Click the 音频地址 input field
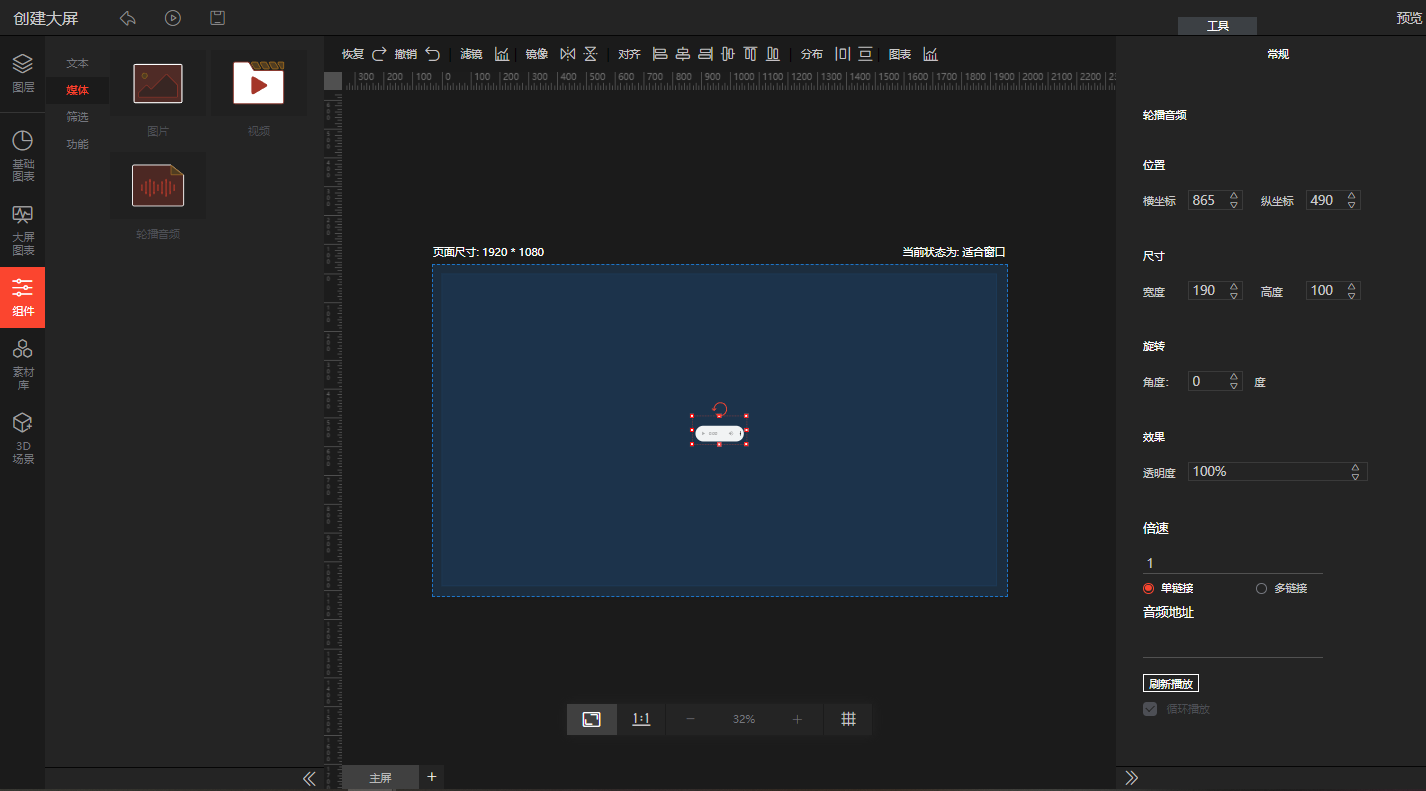The width and height of the screenshot is (1426, 791). [x=1232, y=645]
